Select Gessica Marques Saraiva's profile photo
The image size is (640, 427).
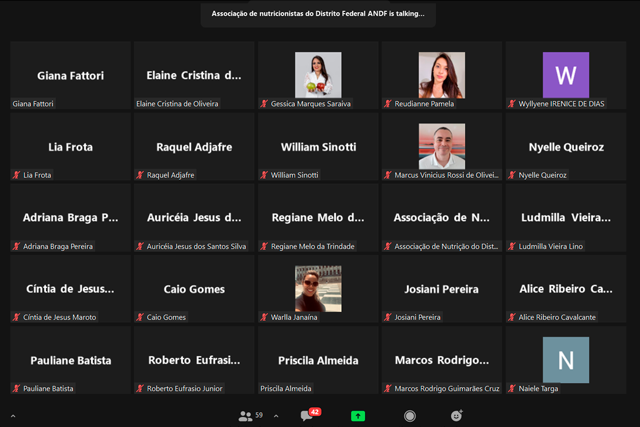(x=318, y=75)
